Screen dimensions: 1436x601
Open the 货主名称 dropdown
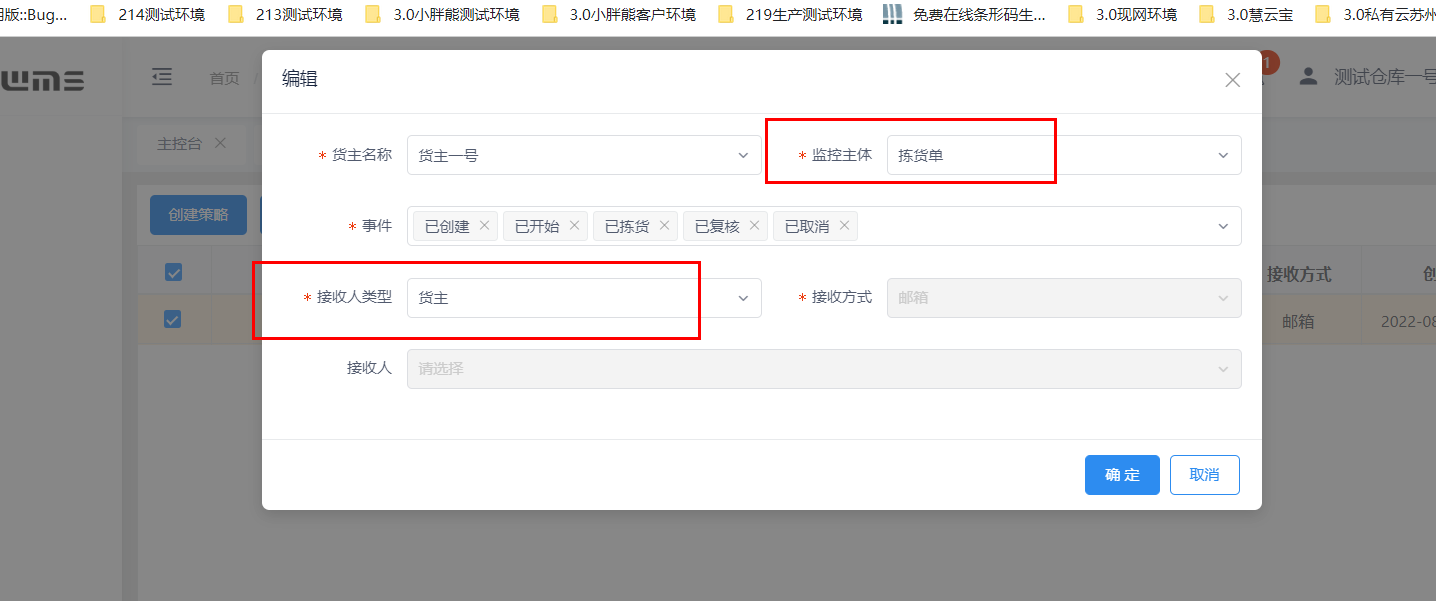pos(584,155)
